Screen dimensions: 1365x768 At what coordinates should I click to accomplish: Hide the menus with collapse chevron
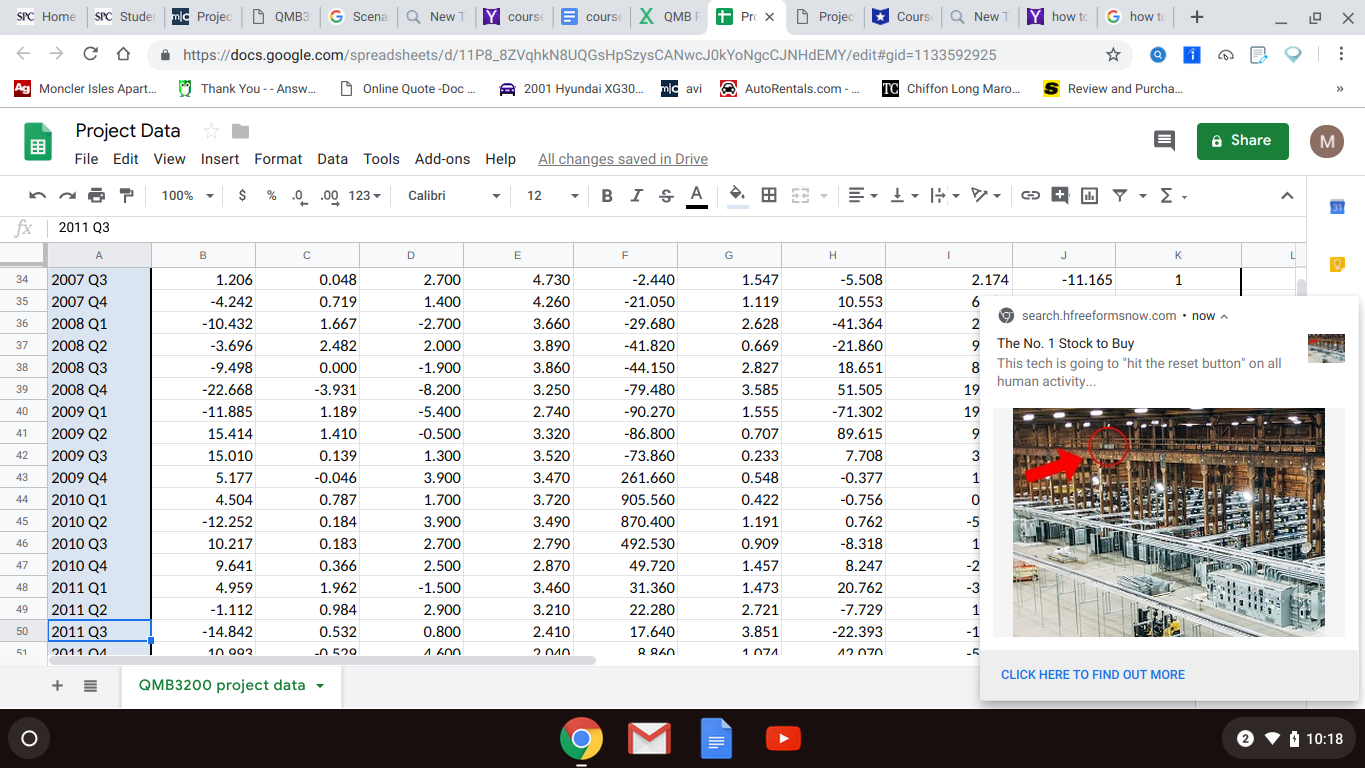tap(1287, 196)
